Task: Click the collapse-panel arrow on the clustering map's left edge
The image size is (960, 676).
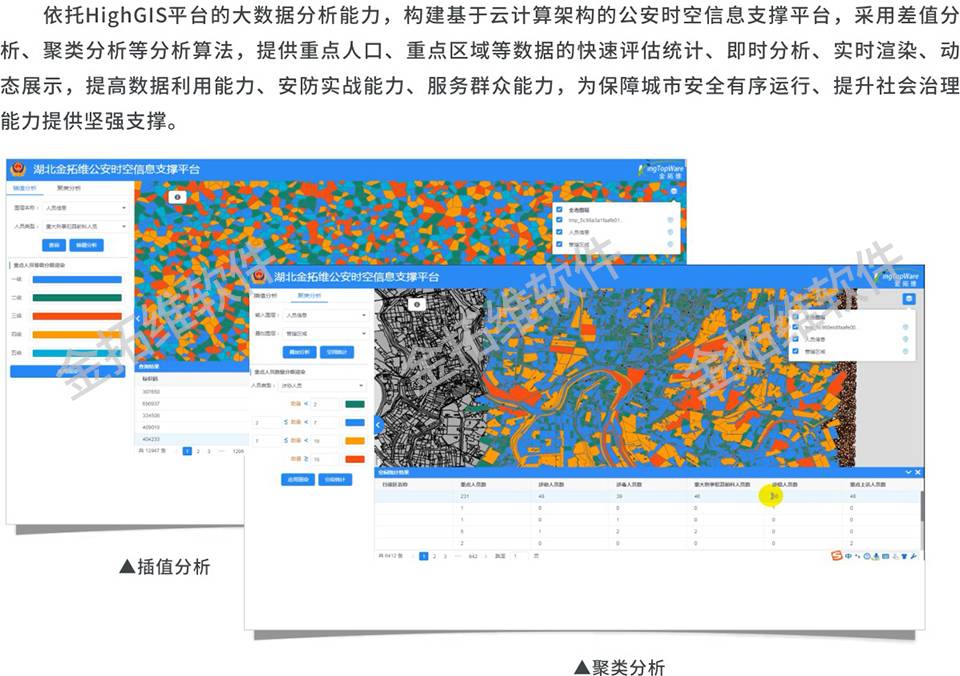Action: 378,425
